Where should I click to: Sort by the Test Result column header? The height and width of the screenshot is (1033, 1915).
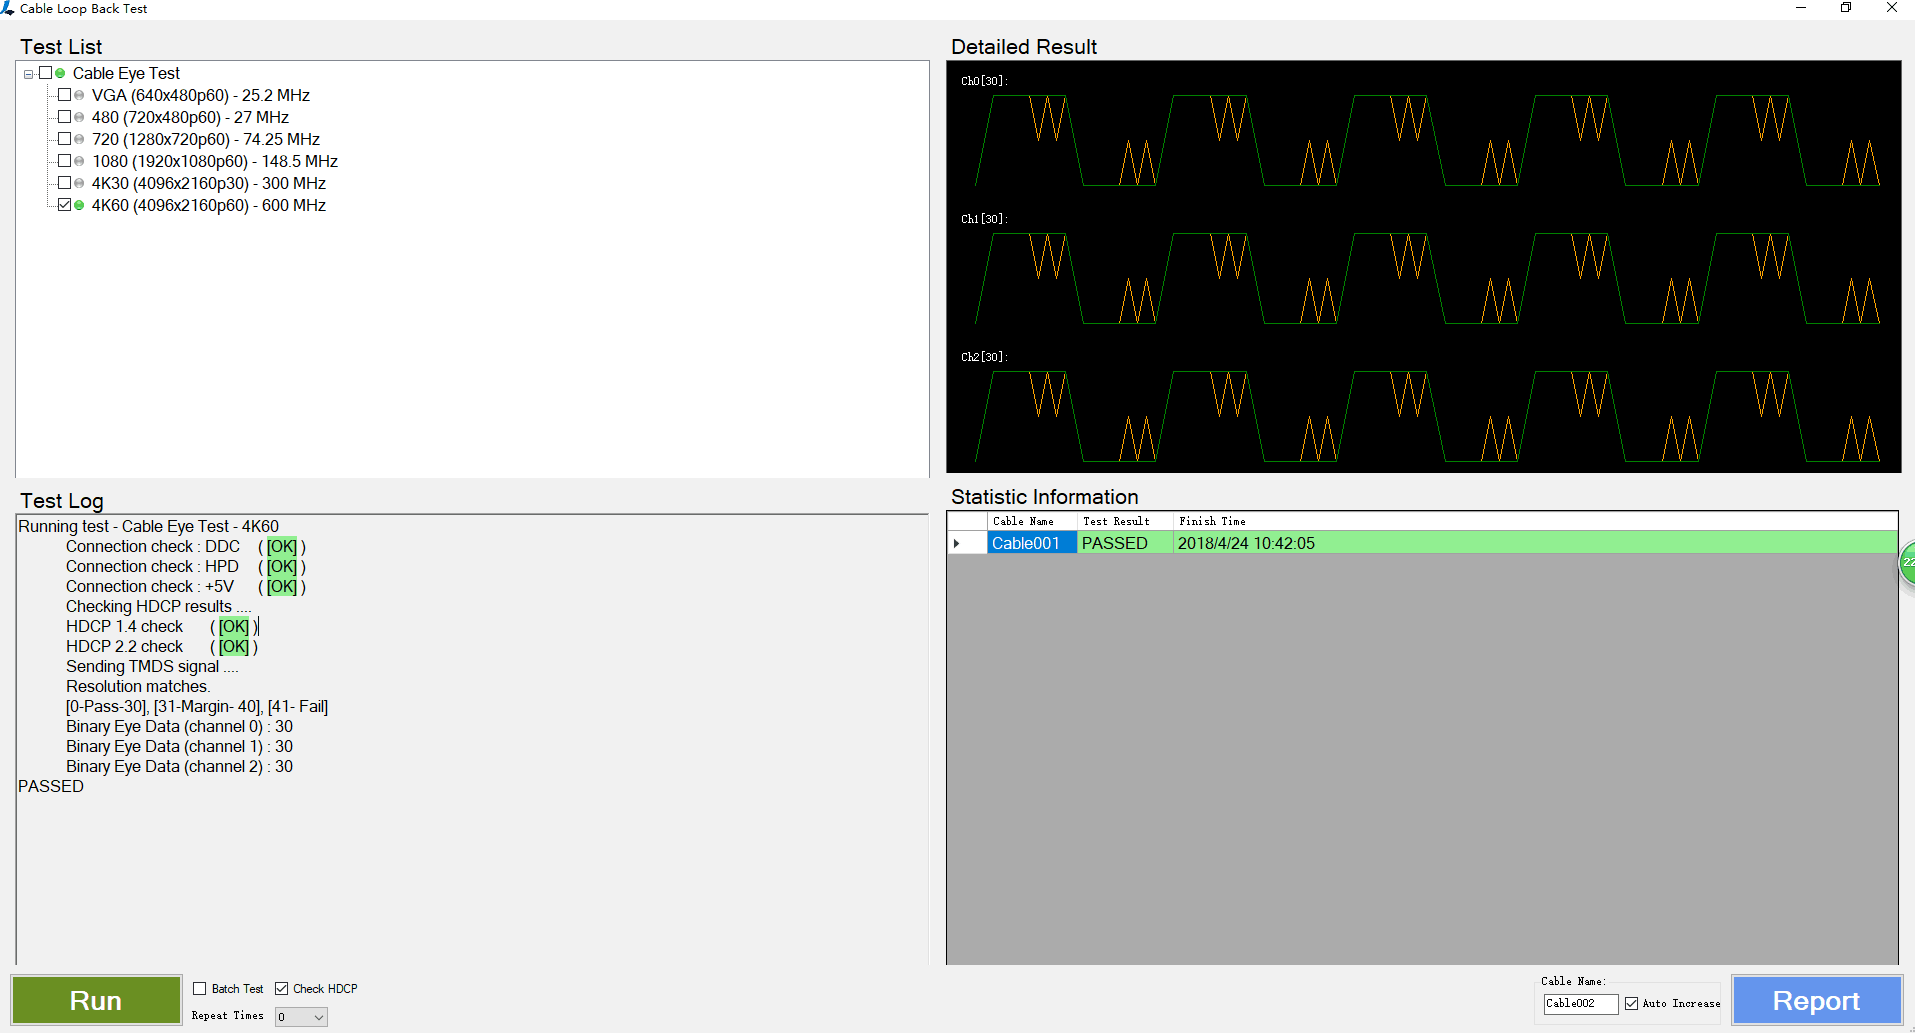[x=1116, y=521]
